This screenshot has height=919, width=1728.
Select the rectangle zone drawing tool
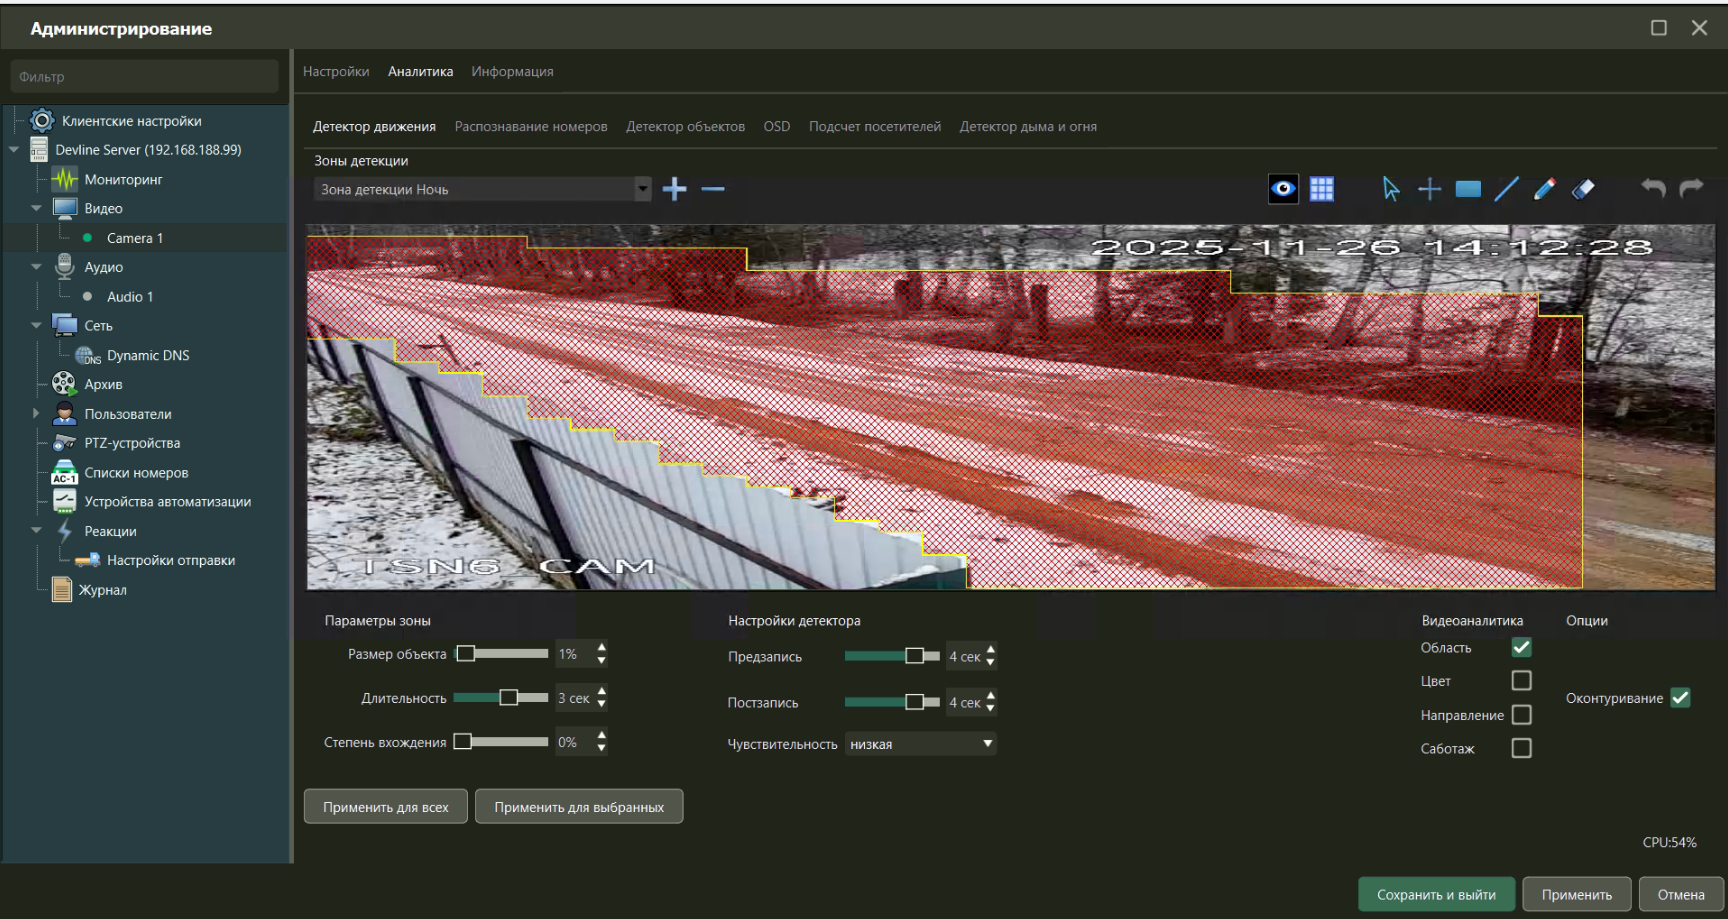1468,189
